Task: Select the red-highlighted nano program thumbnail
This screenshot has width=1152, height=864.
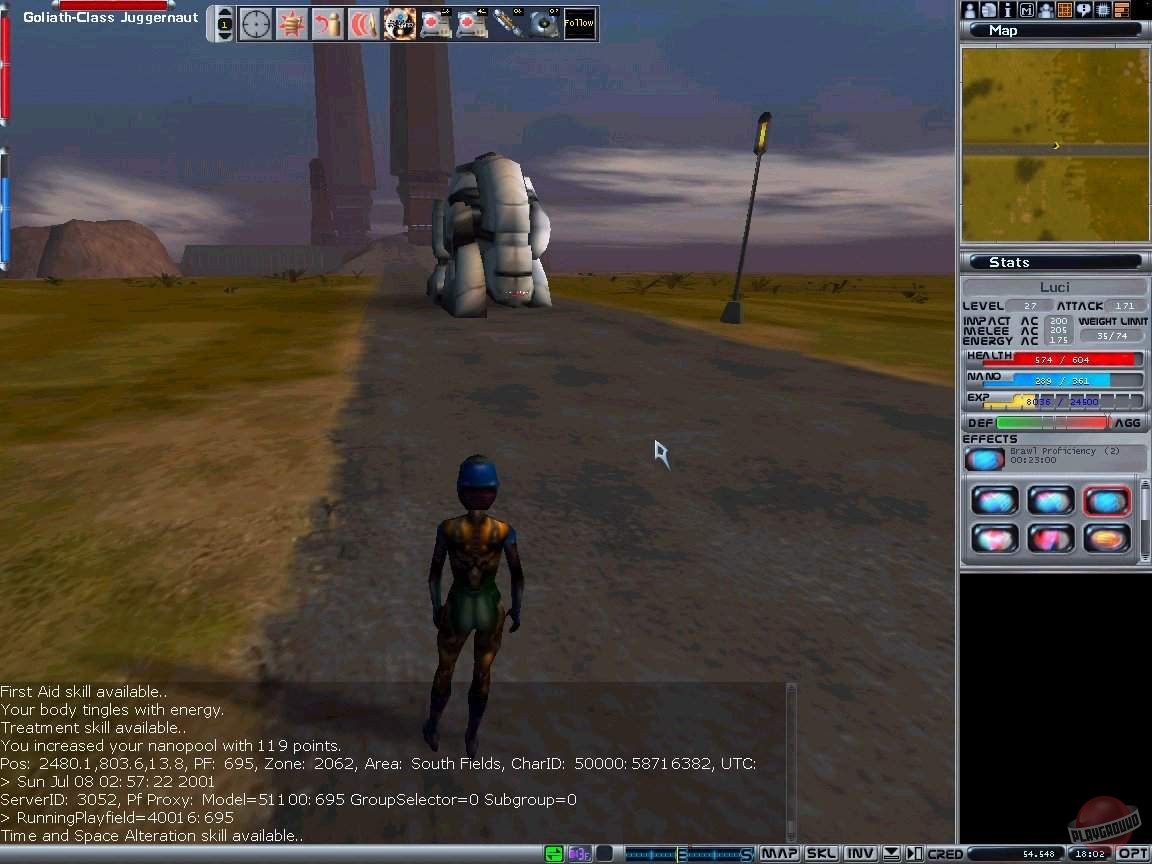Action: coord(1107,500)
